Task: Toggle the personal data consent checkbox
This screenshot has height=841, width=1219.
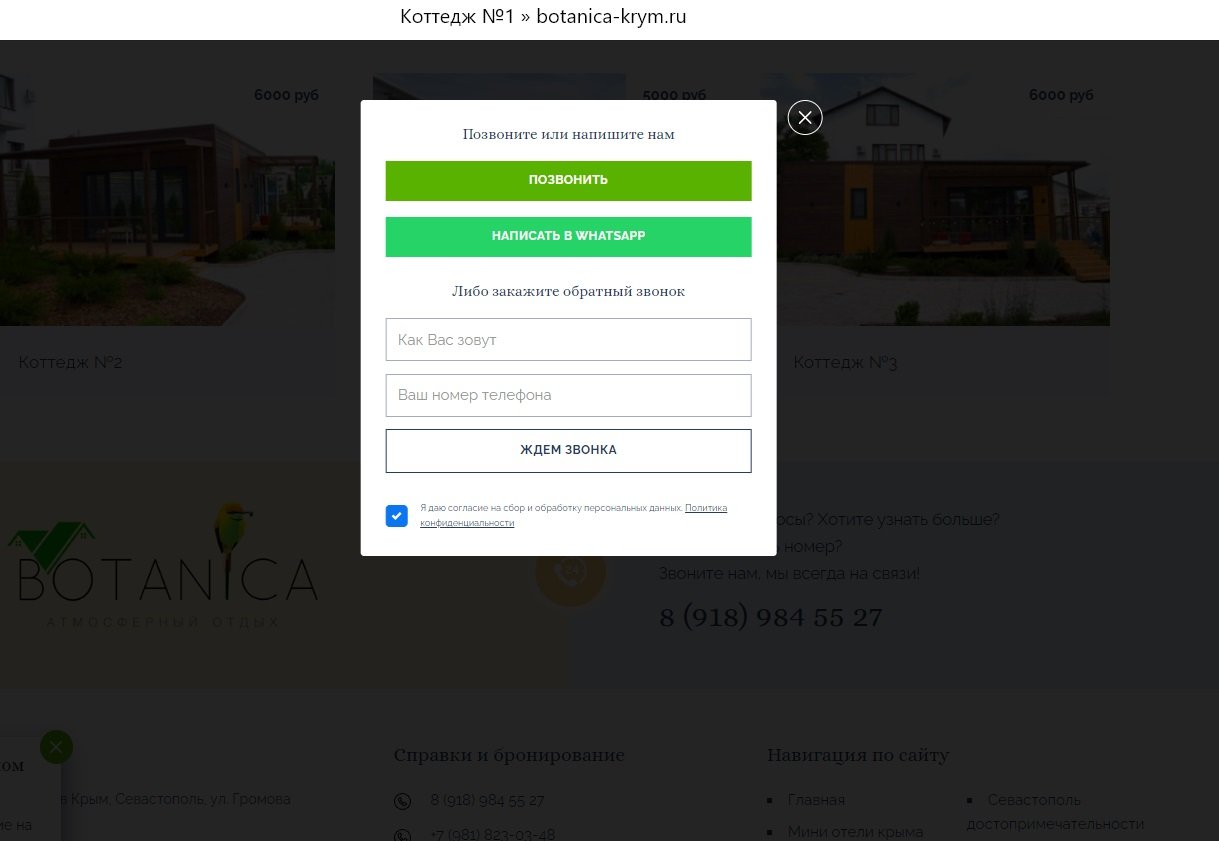Action: coord(397,516)
